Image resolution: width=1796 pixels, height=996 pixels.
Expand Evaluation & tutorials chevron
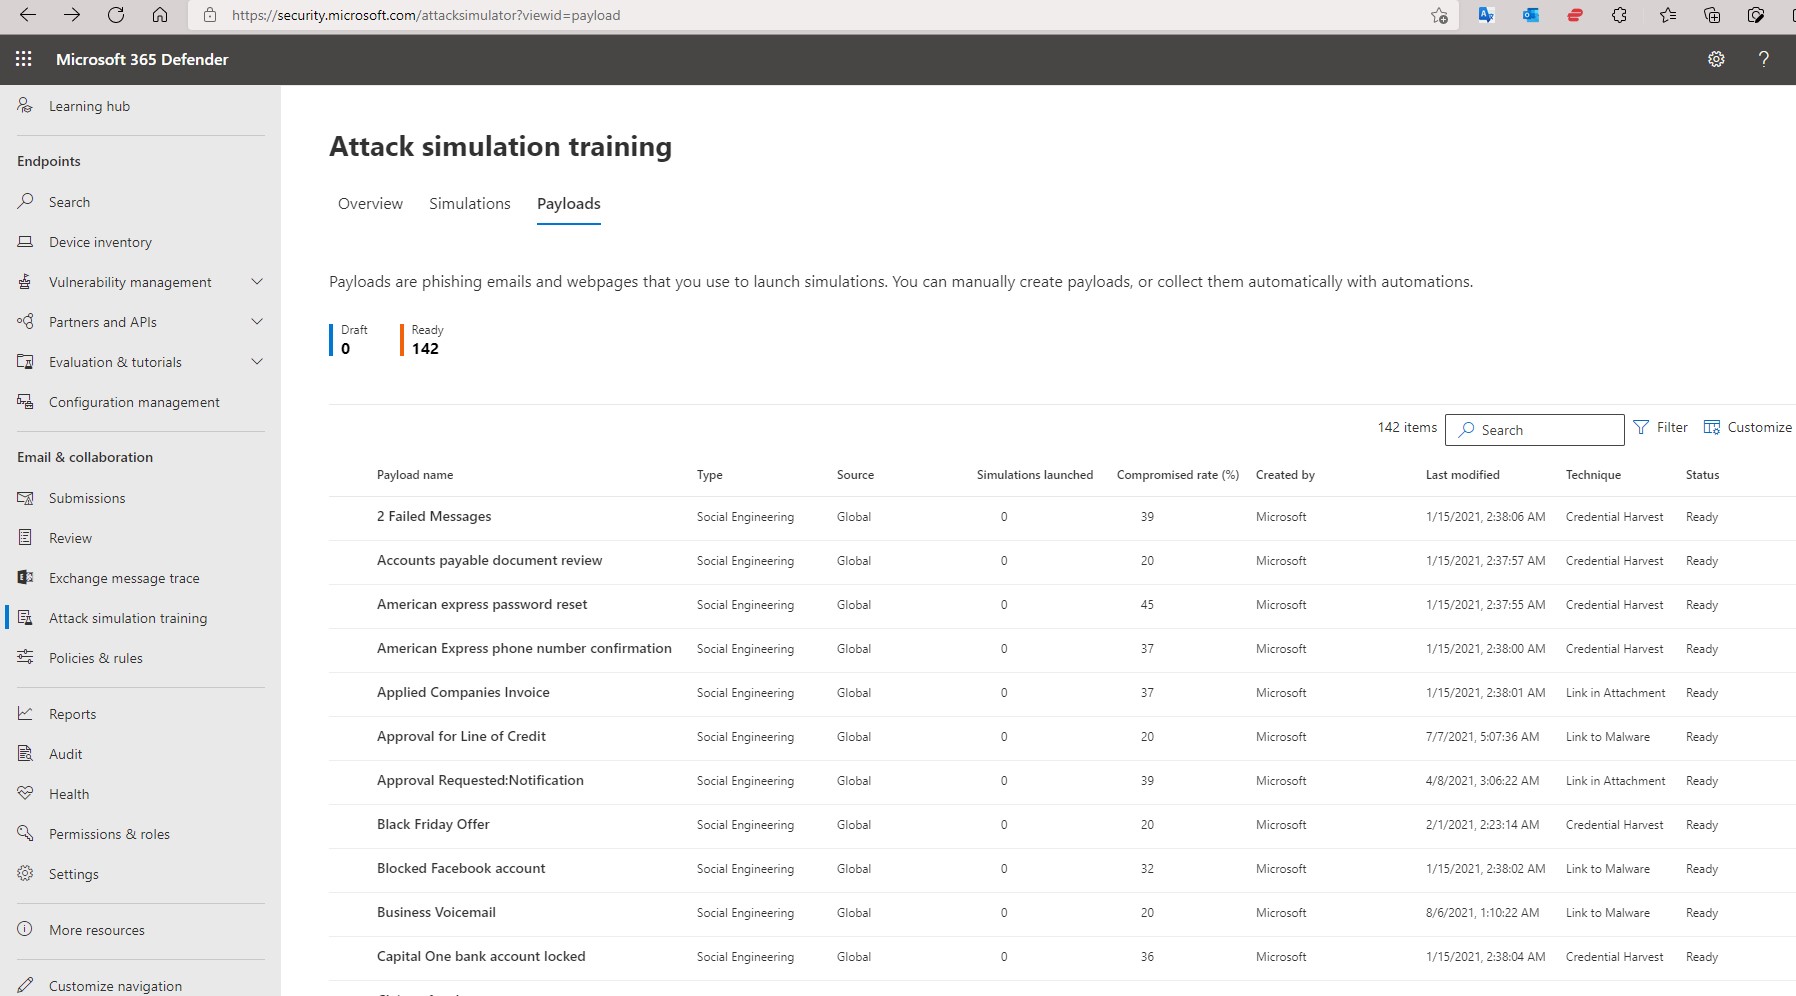click(257, 362)
